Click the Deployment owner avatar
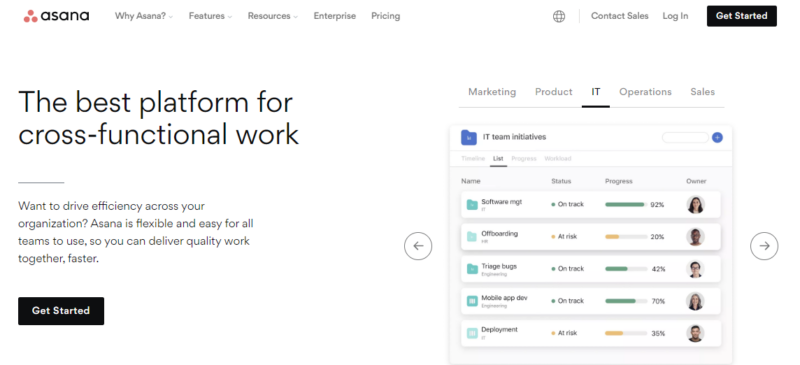Screen dimensions: 800x365 tap(695, 333)
